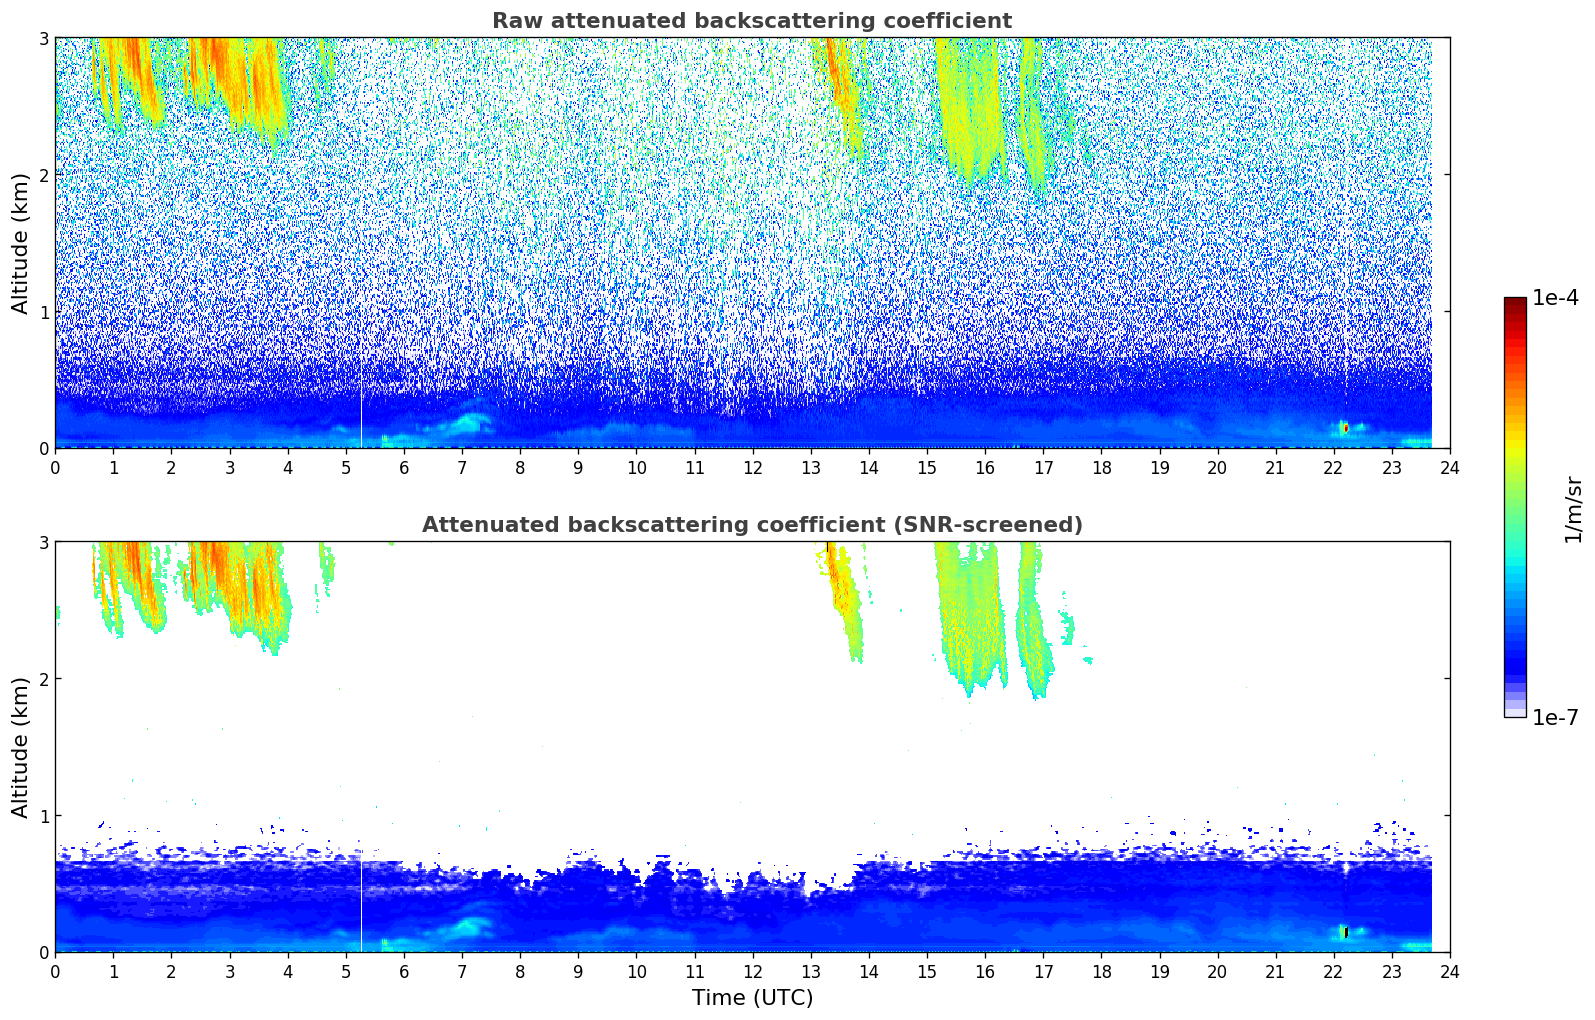Viewport: 1595px width, 1020px height.
Task: Click the "1e-7" colorbar minimum label
Action: point(1555,718)
